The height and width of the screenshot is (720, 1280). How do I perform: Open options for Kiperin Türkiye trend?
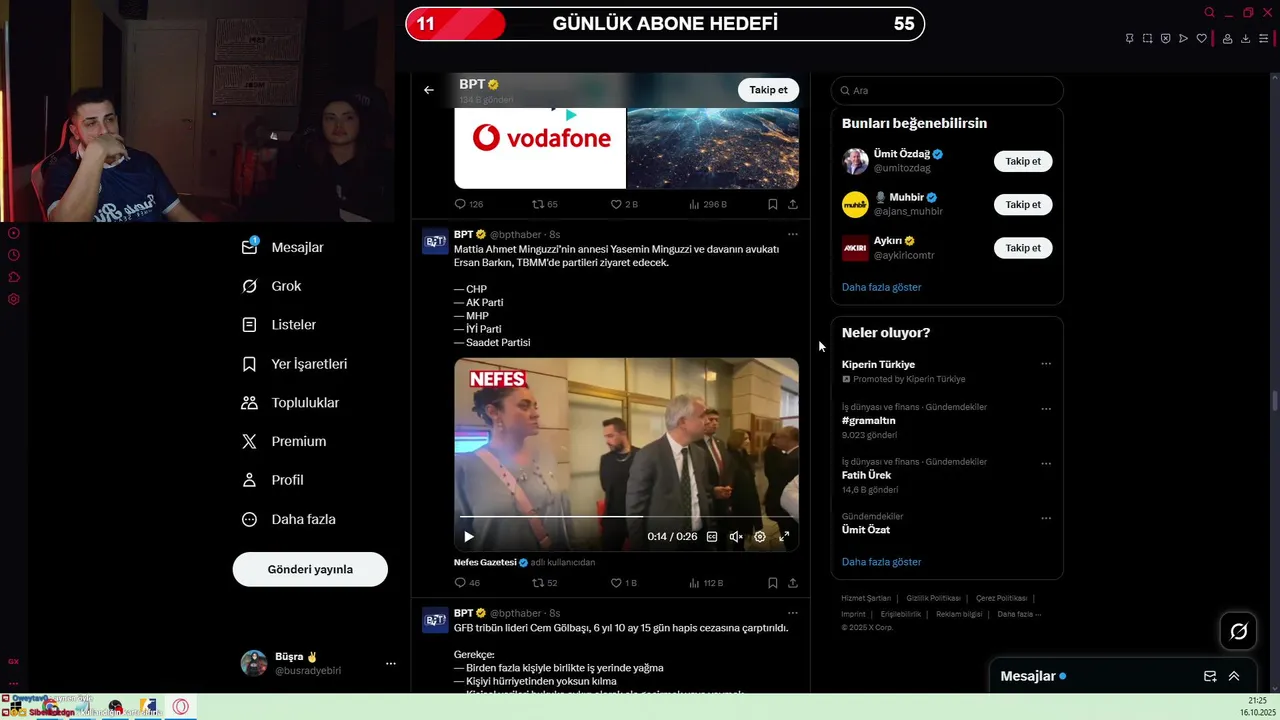tap(1046, 364)
